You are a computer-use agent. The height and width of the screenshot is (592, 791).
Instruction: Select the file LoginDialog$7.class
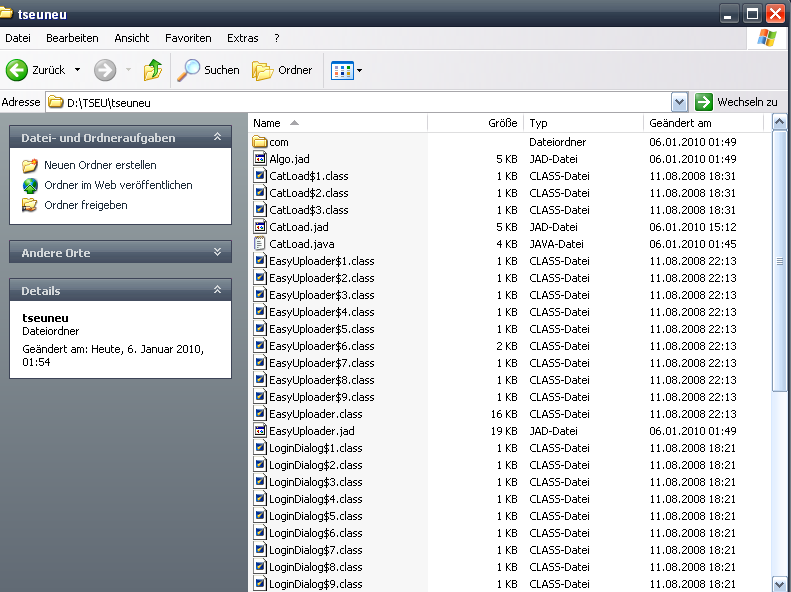(x=316, y=550)
